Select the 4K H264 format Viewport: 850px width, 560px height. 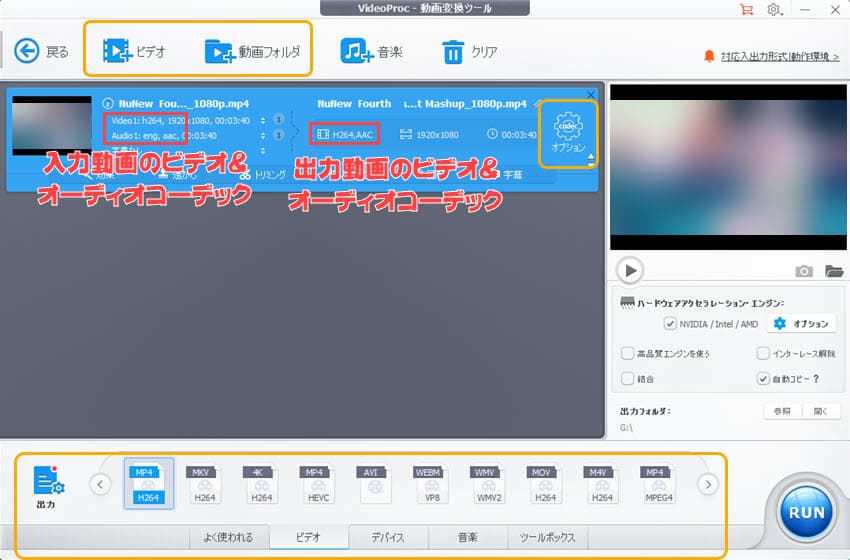261,484
